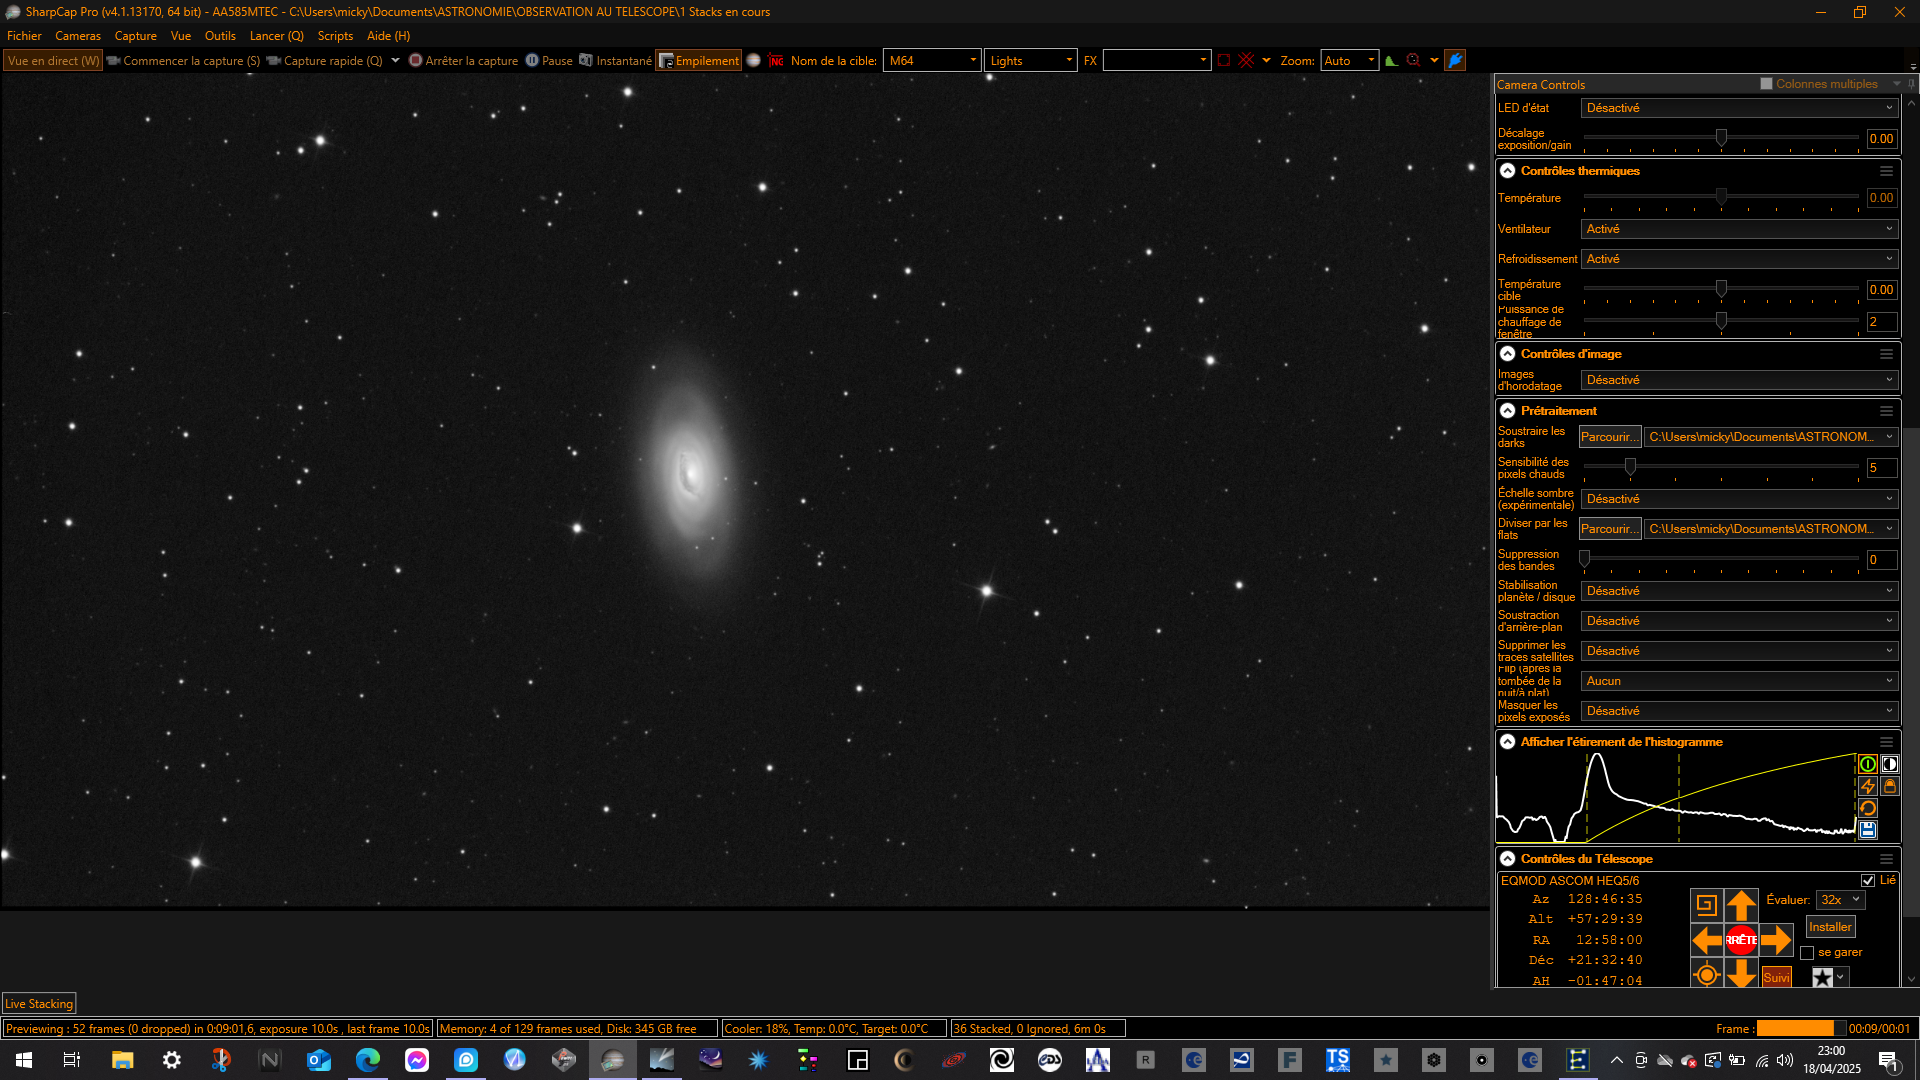The width and height of the screenshot is (1920, 1080).
Task: Click the histogram lock icon
Action: tap(1889, 786)
